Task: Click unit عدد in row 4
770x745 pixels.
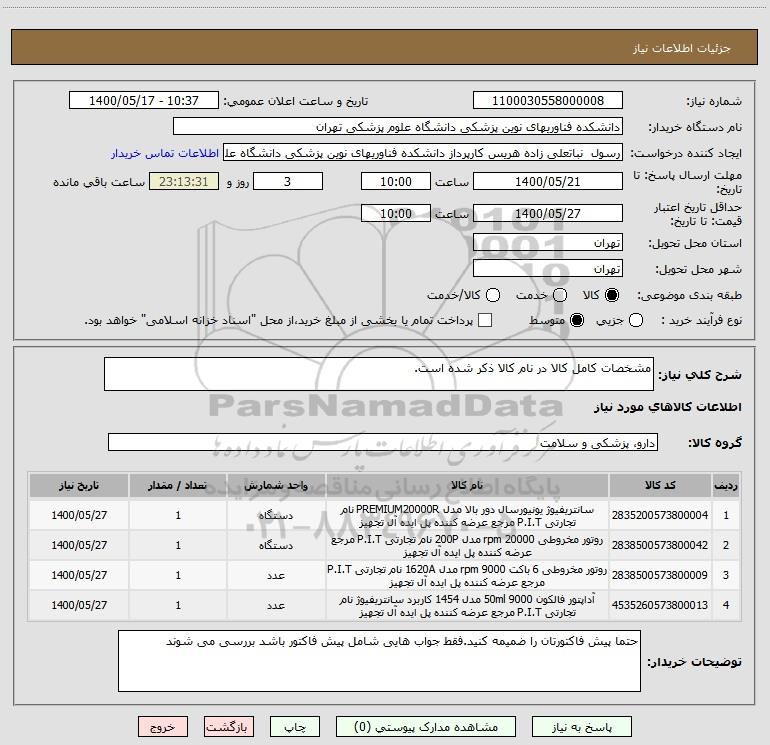Action: [276, 605]
